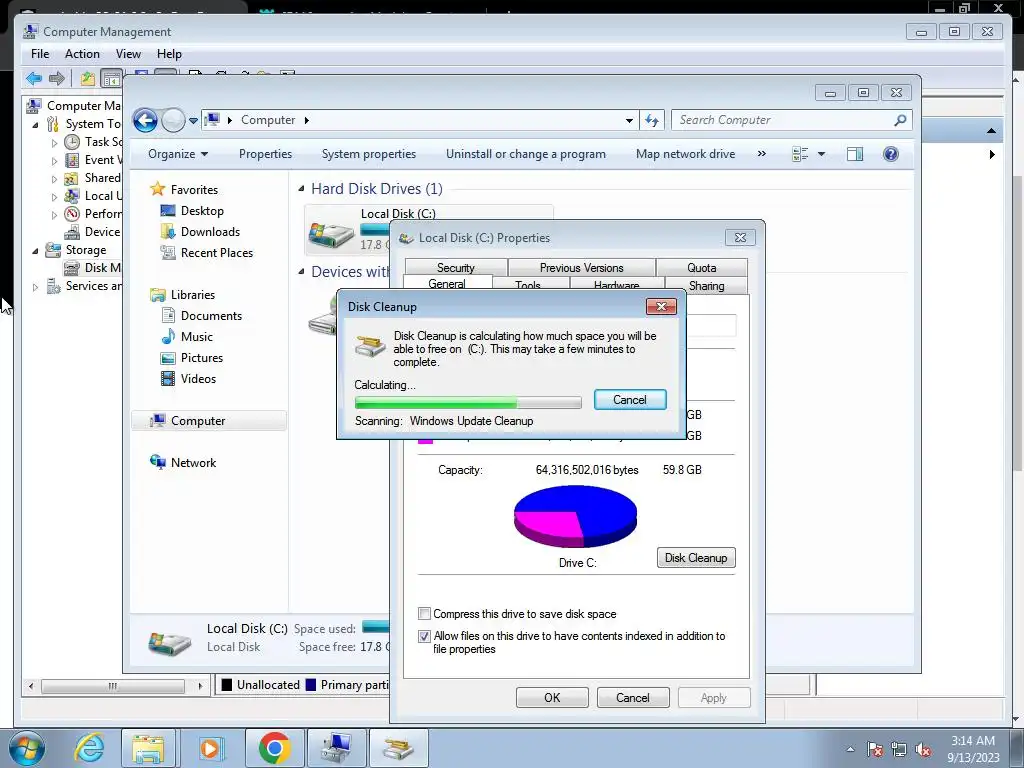The image size is (1024, 768).
Task: Show more Explorer toolbar commands chevron
Action: [x=761, y=154]
